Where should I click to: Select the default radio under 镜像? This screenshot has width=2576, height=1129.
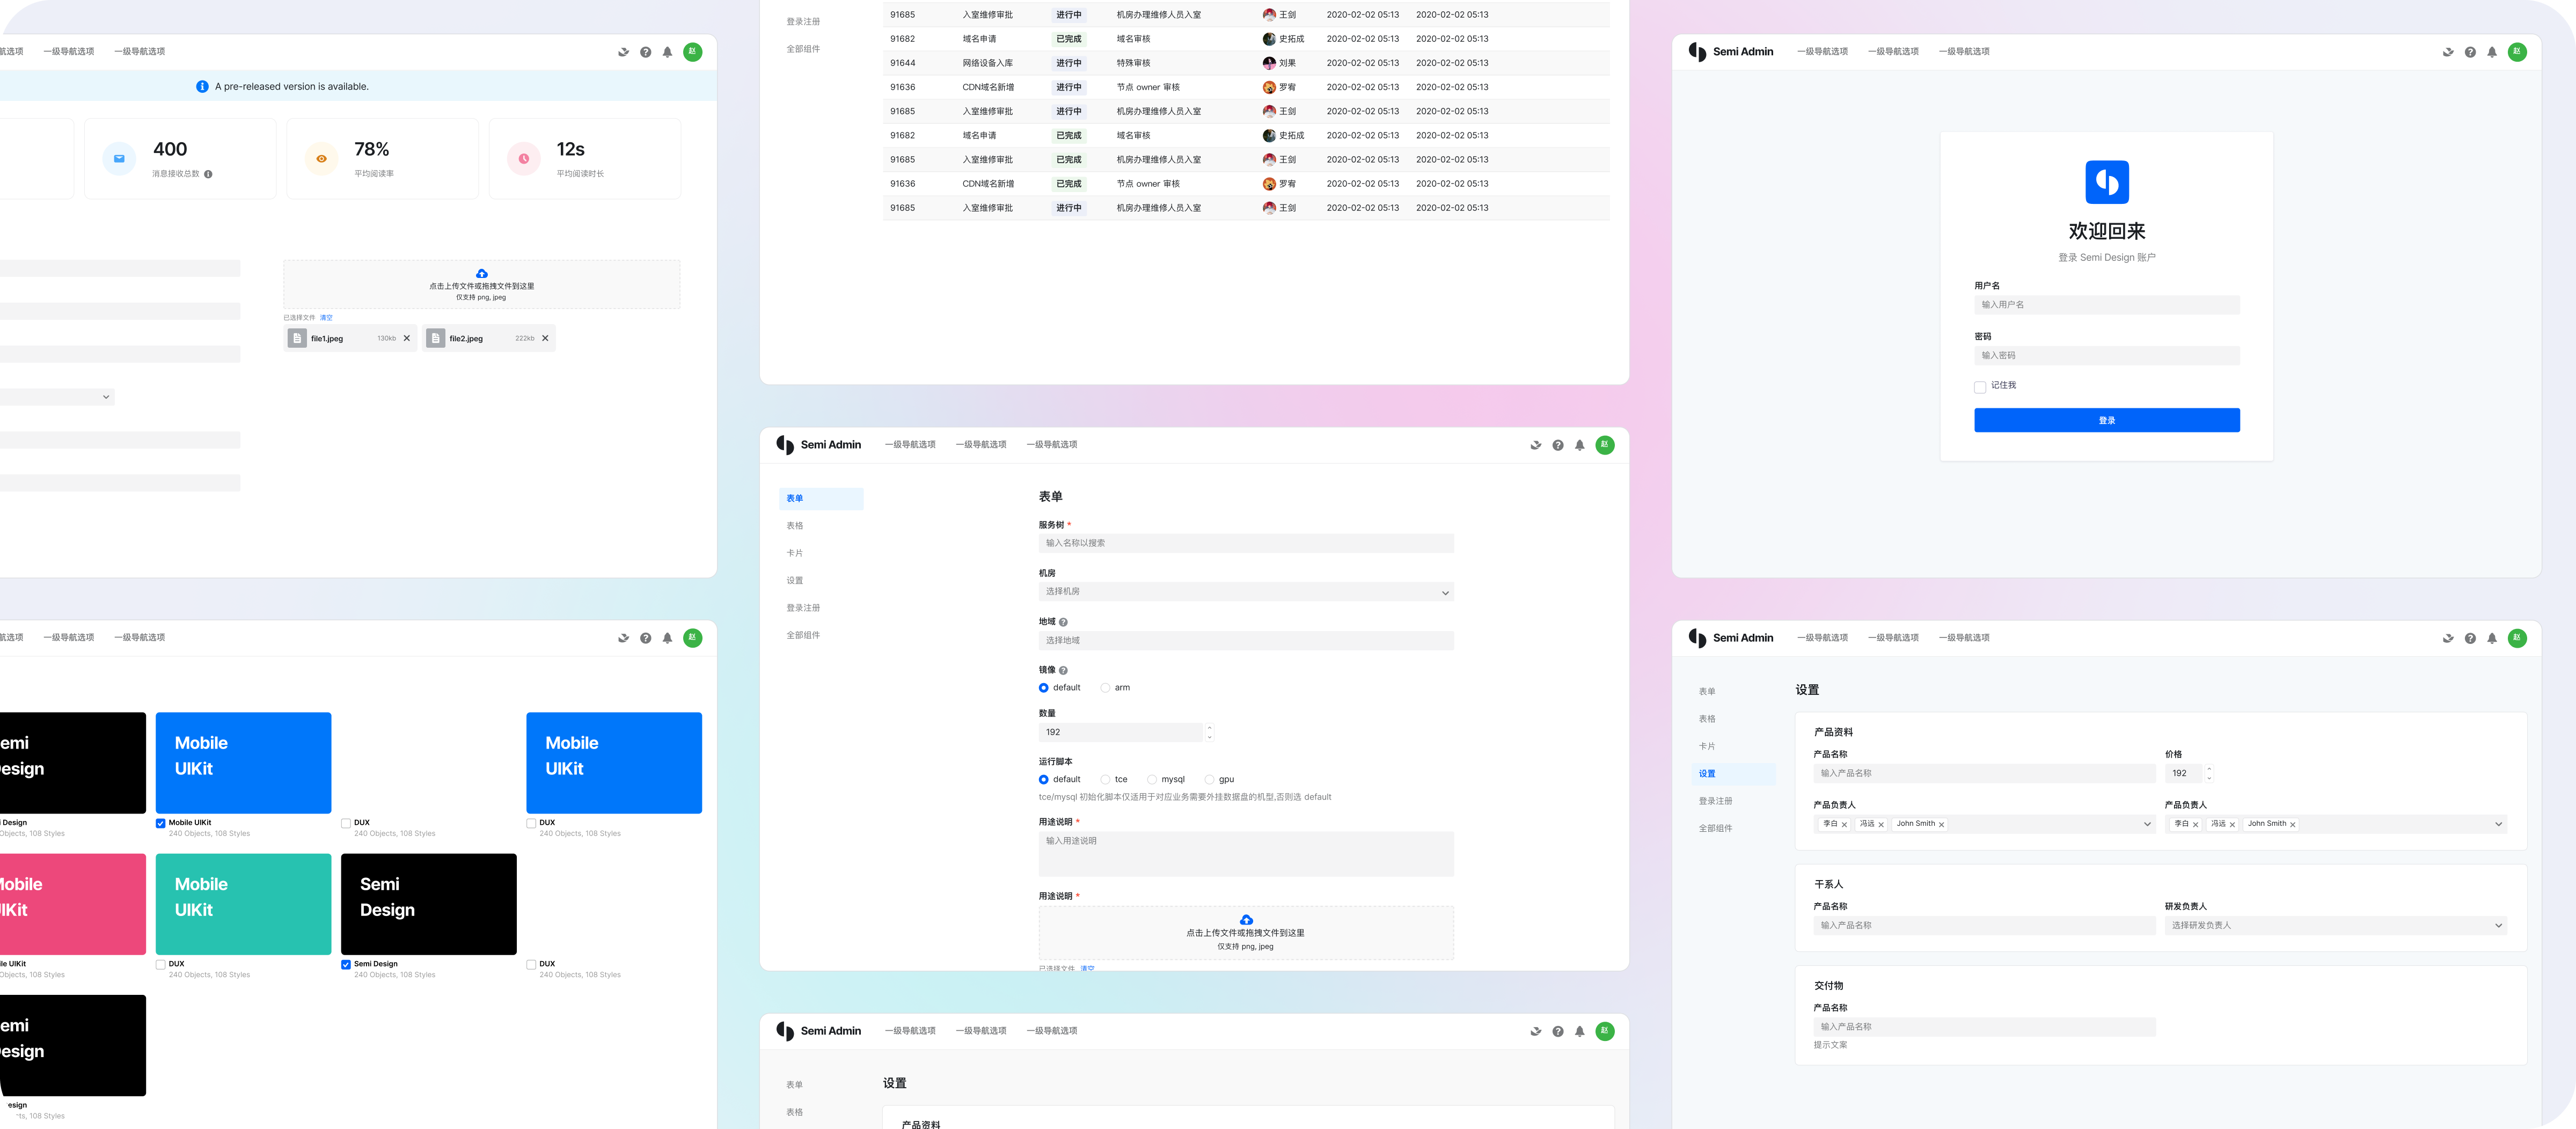1044,688
